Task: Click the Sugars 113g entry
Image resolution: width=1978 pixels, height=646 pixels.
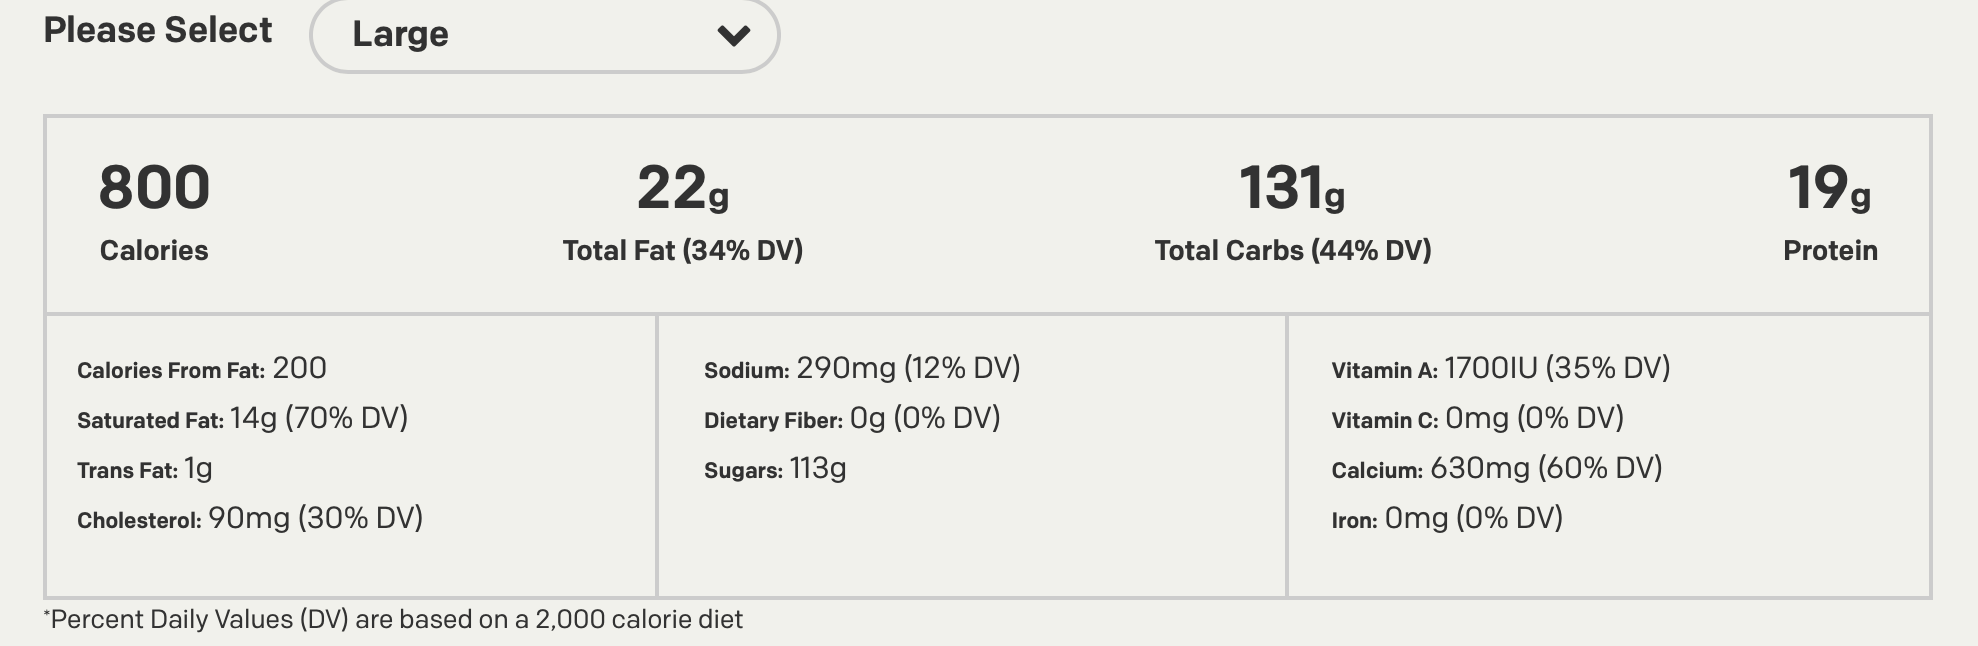Action: click(774, 469)
